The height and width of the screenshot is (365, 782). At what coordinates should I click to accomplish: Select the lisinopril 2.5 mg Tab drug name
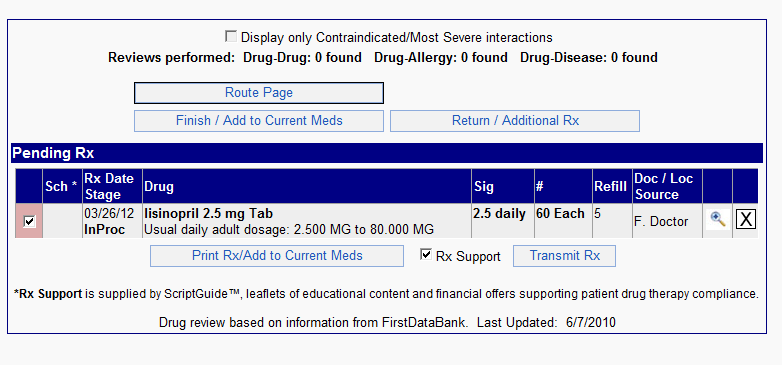[x=208, y=213]
